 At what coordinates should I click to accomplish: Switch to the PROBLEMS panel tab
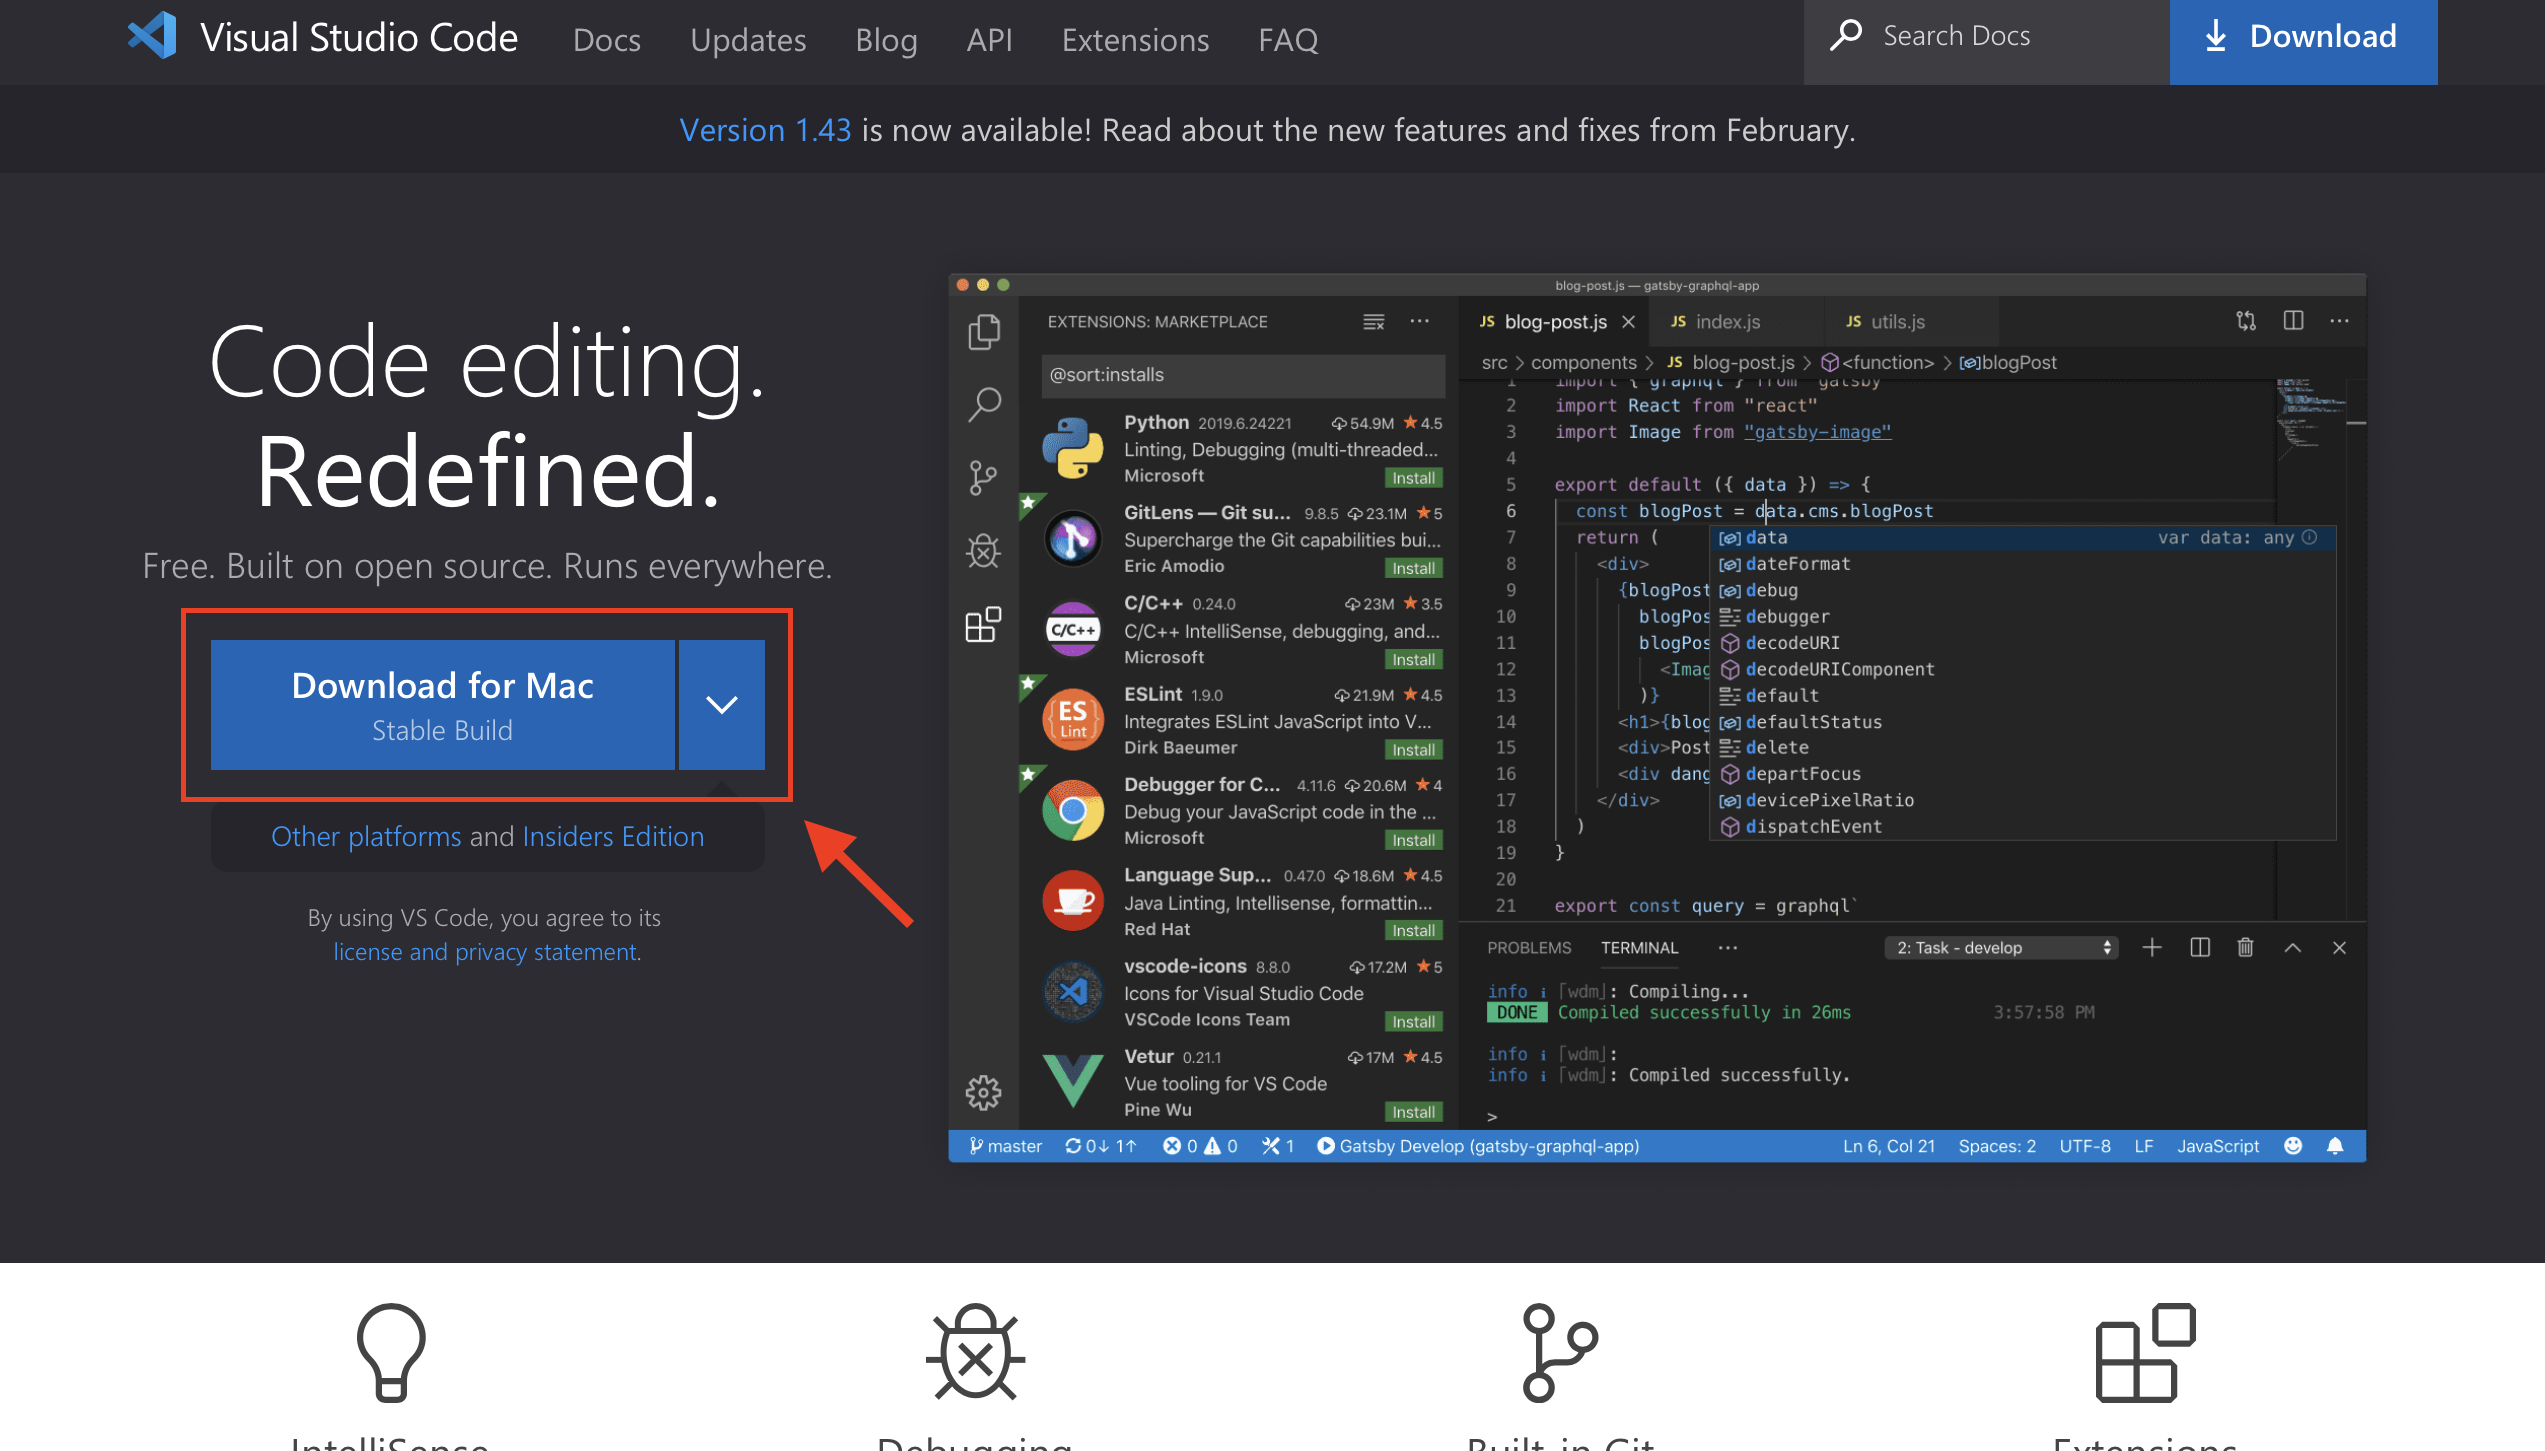click(x=1529, y=947)
